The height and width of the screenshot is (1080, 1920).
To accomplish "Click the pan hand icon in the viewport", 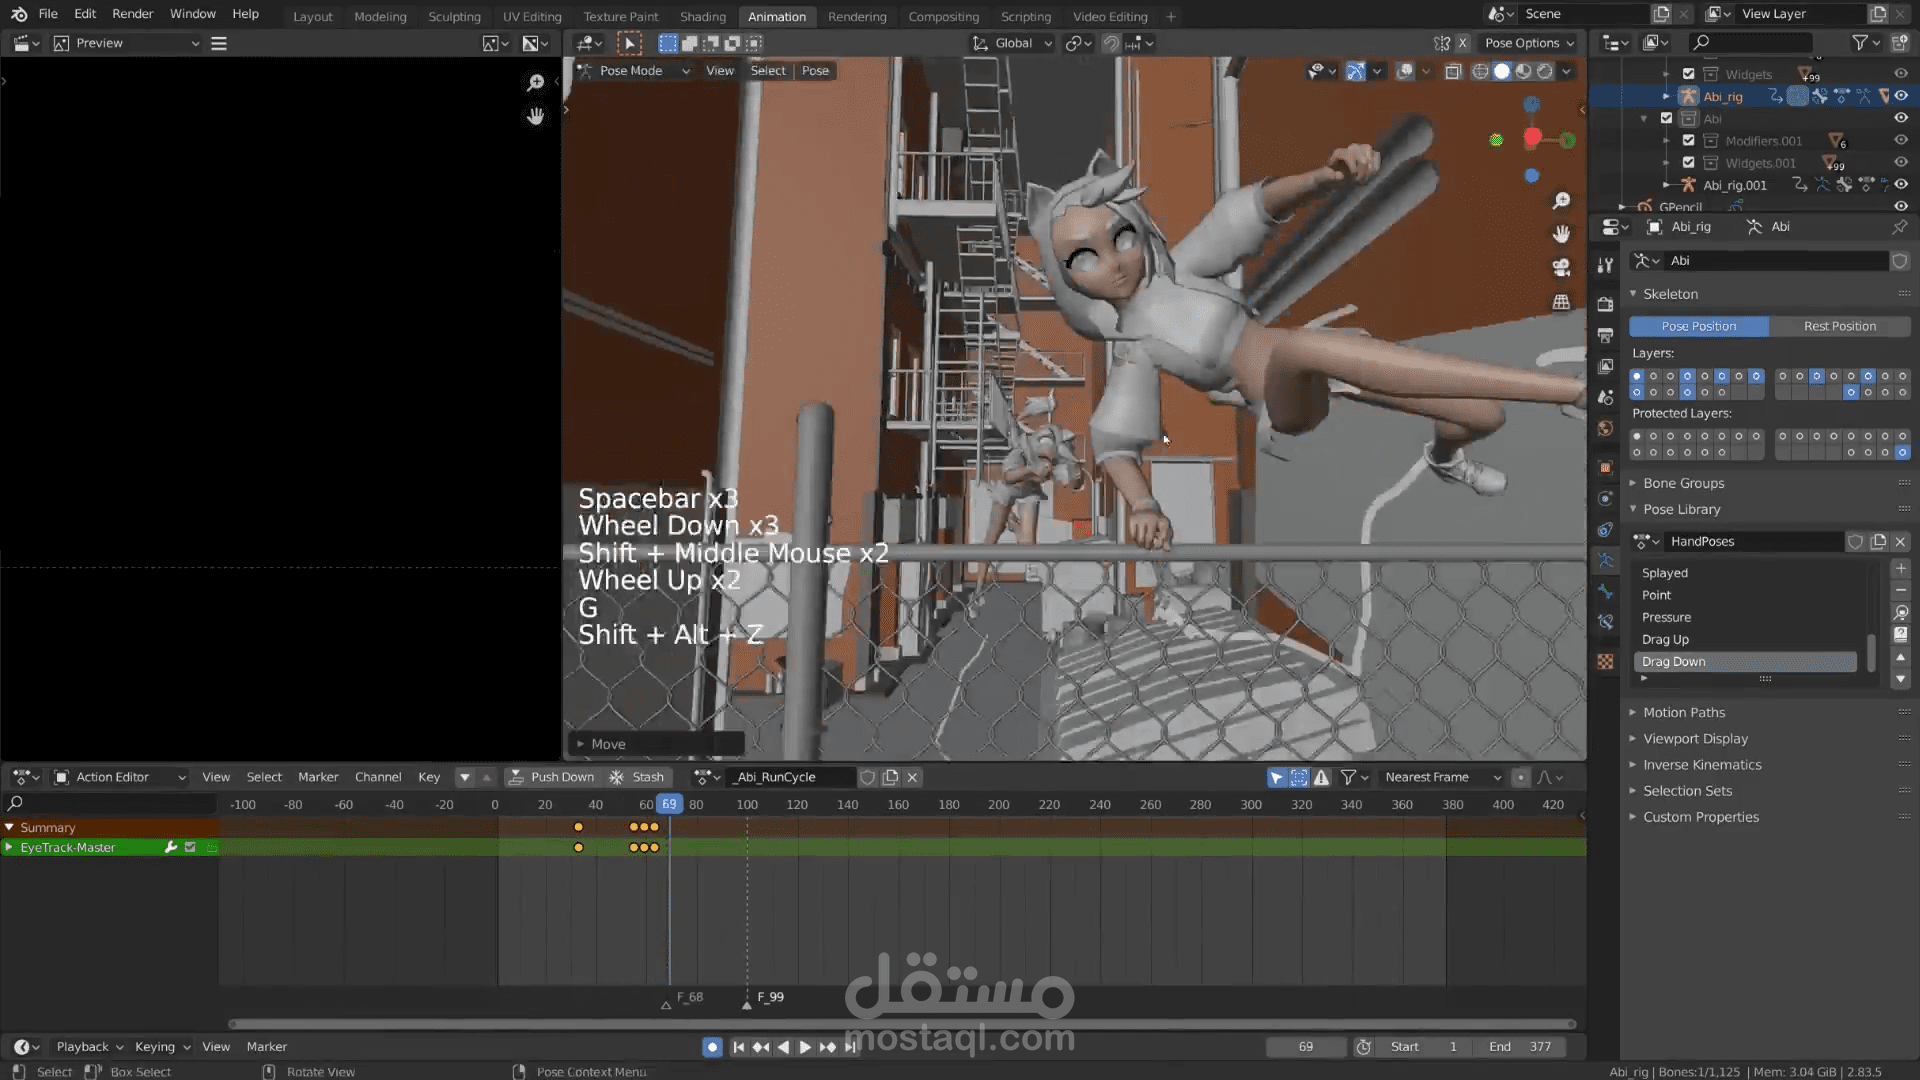I will (1561, 234).
